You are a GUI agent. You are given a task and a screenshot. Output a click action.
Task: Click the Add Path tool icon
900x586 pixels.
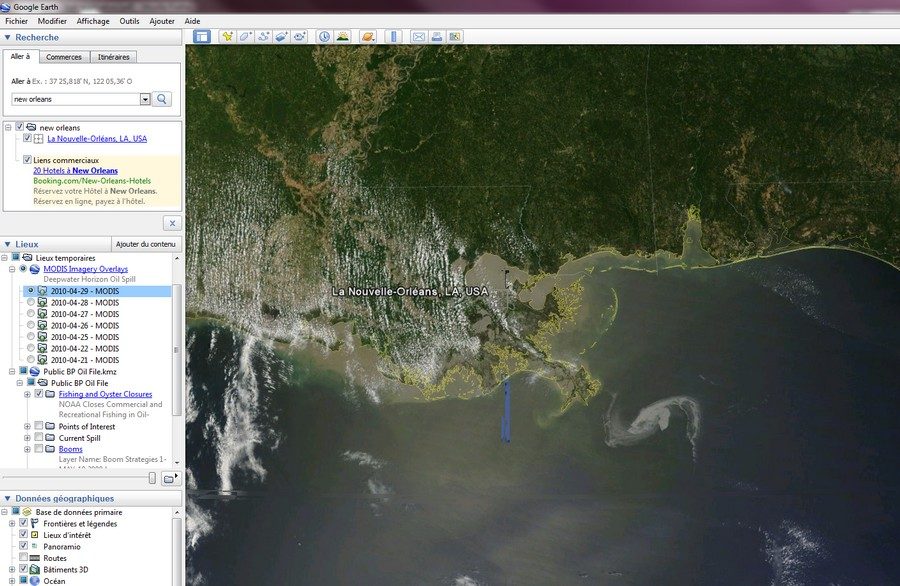coord(264,37)
